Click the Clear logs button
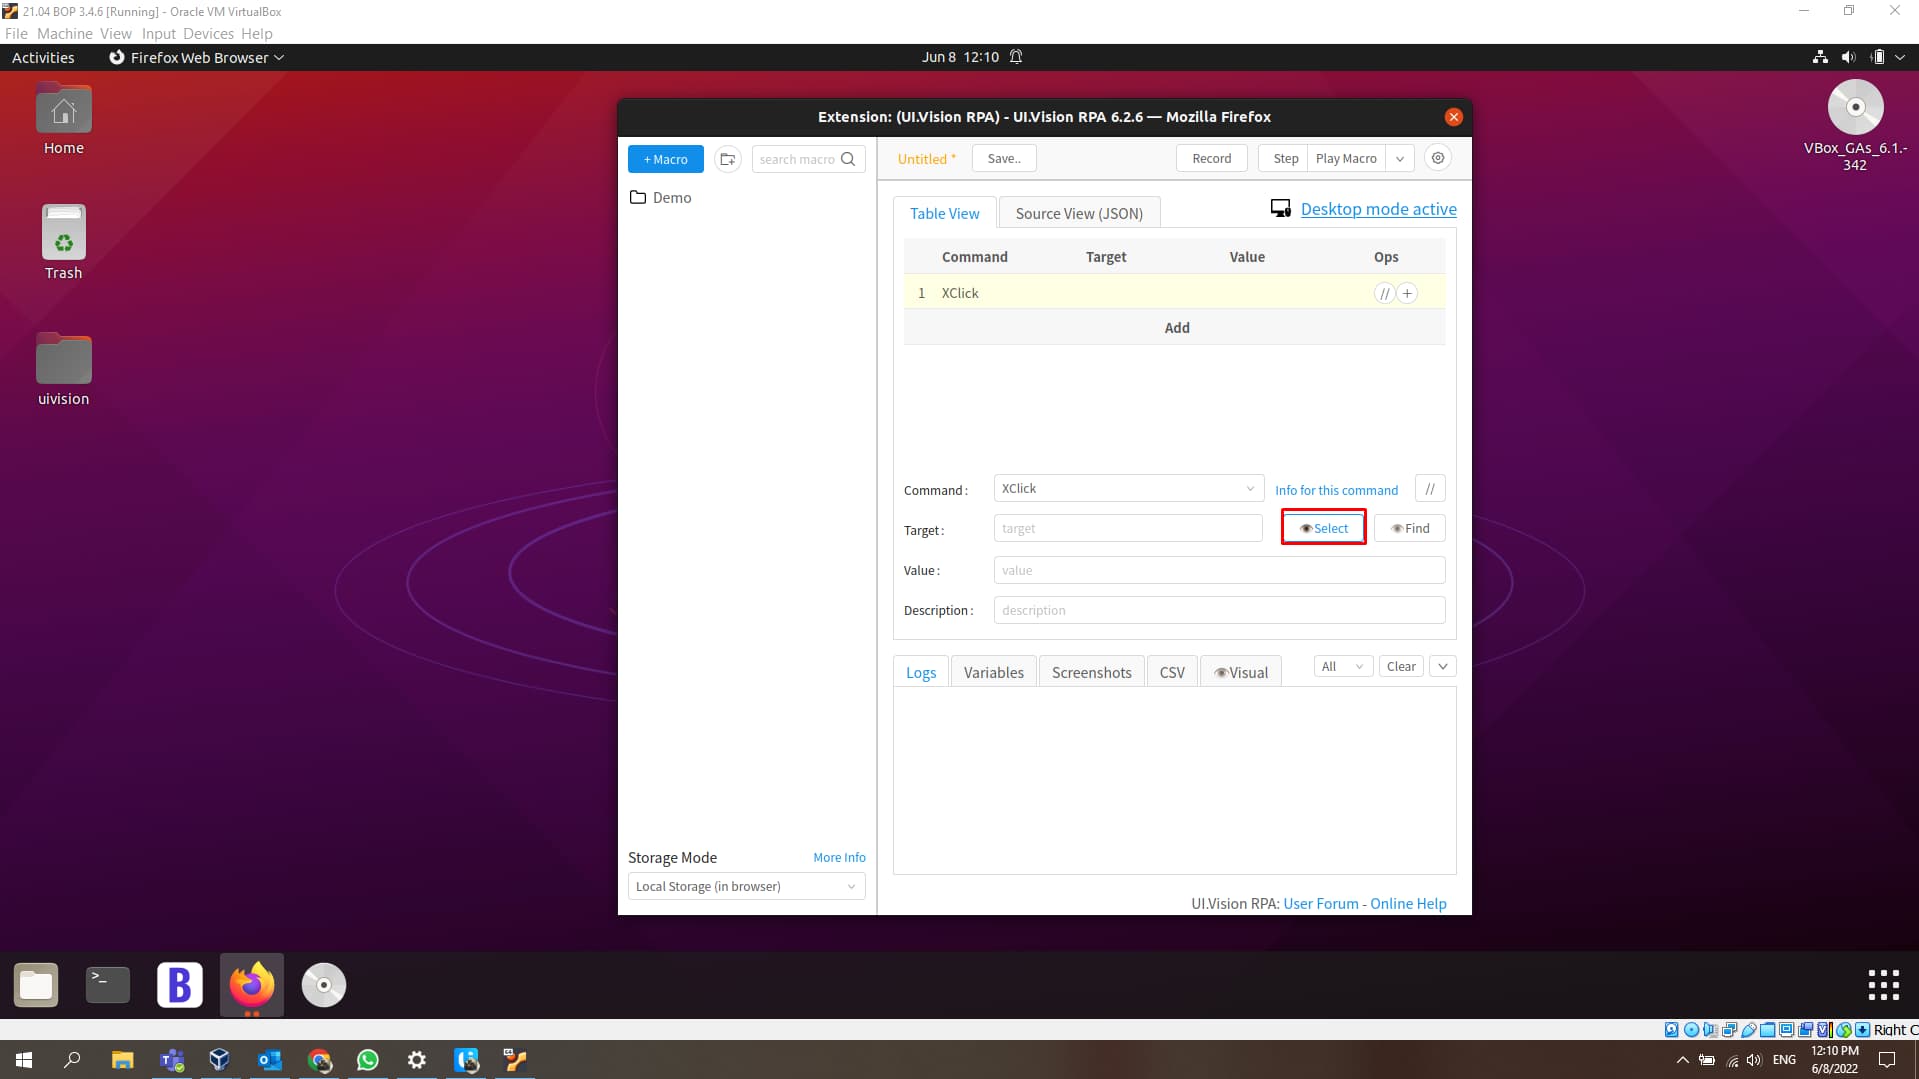Viewport: 1919px width, 1079px height. point(1401,666)
